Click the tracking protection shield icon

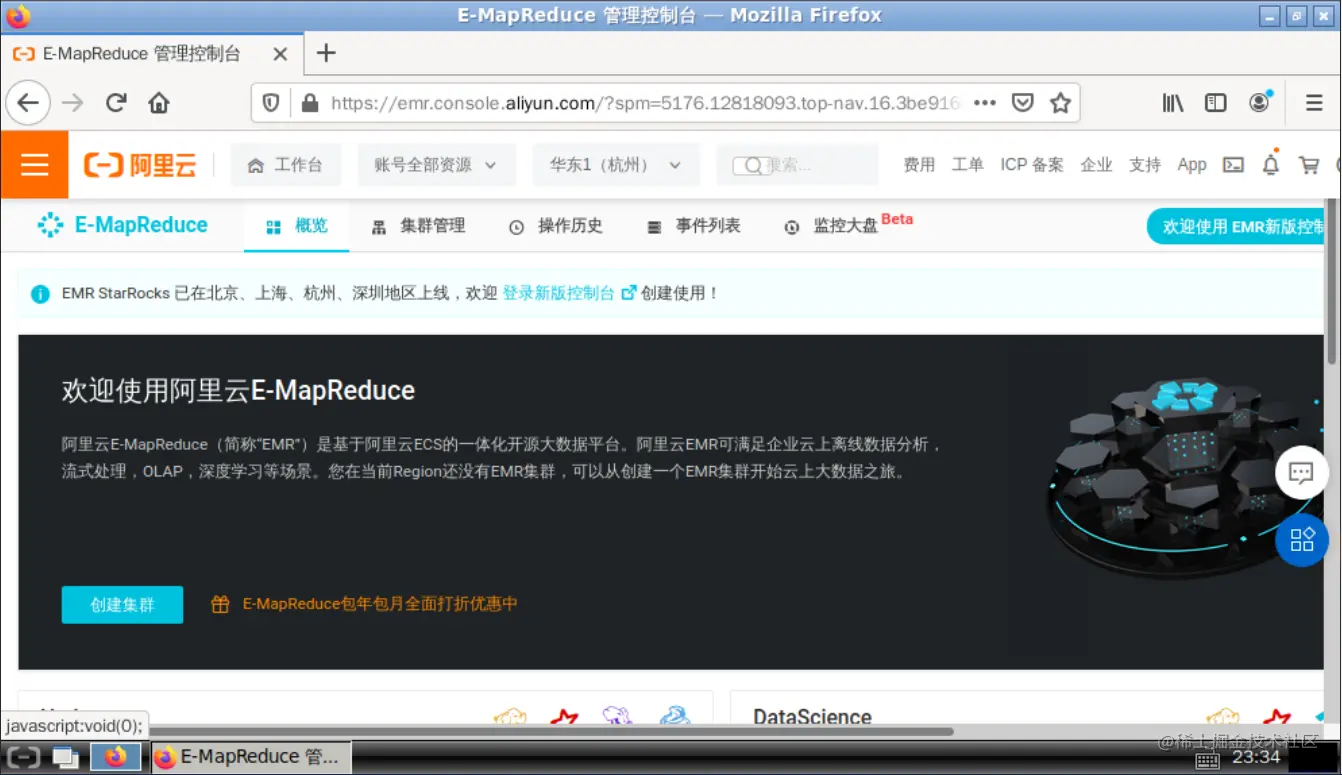coord(271,102)
